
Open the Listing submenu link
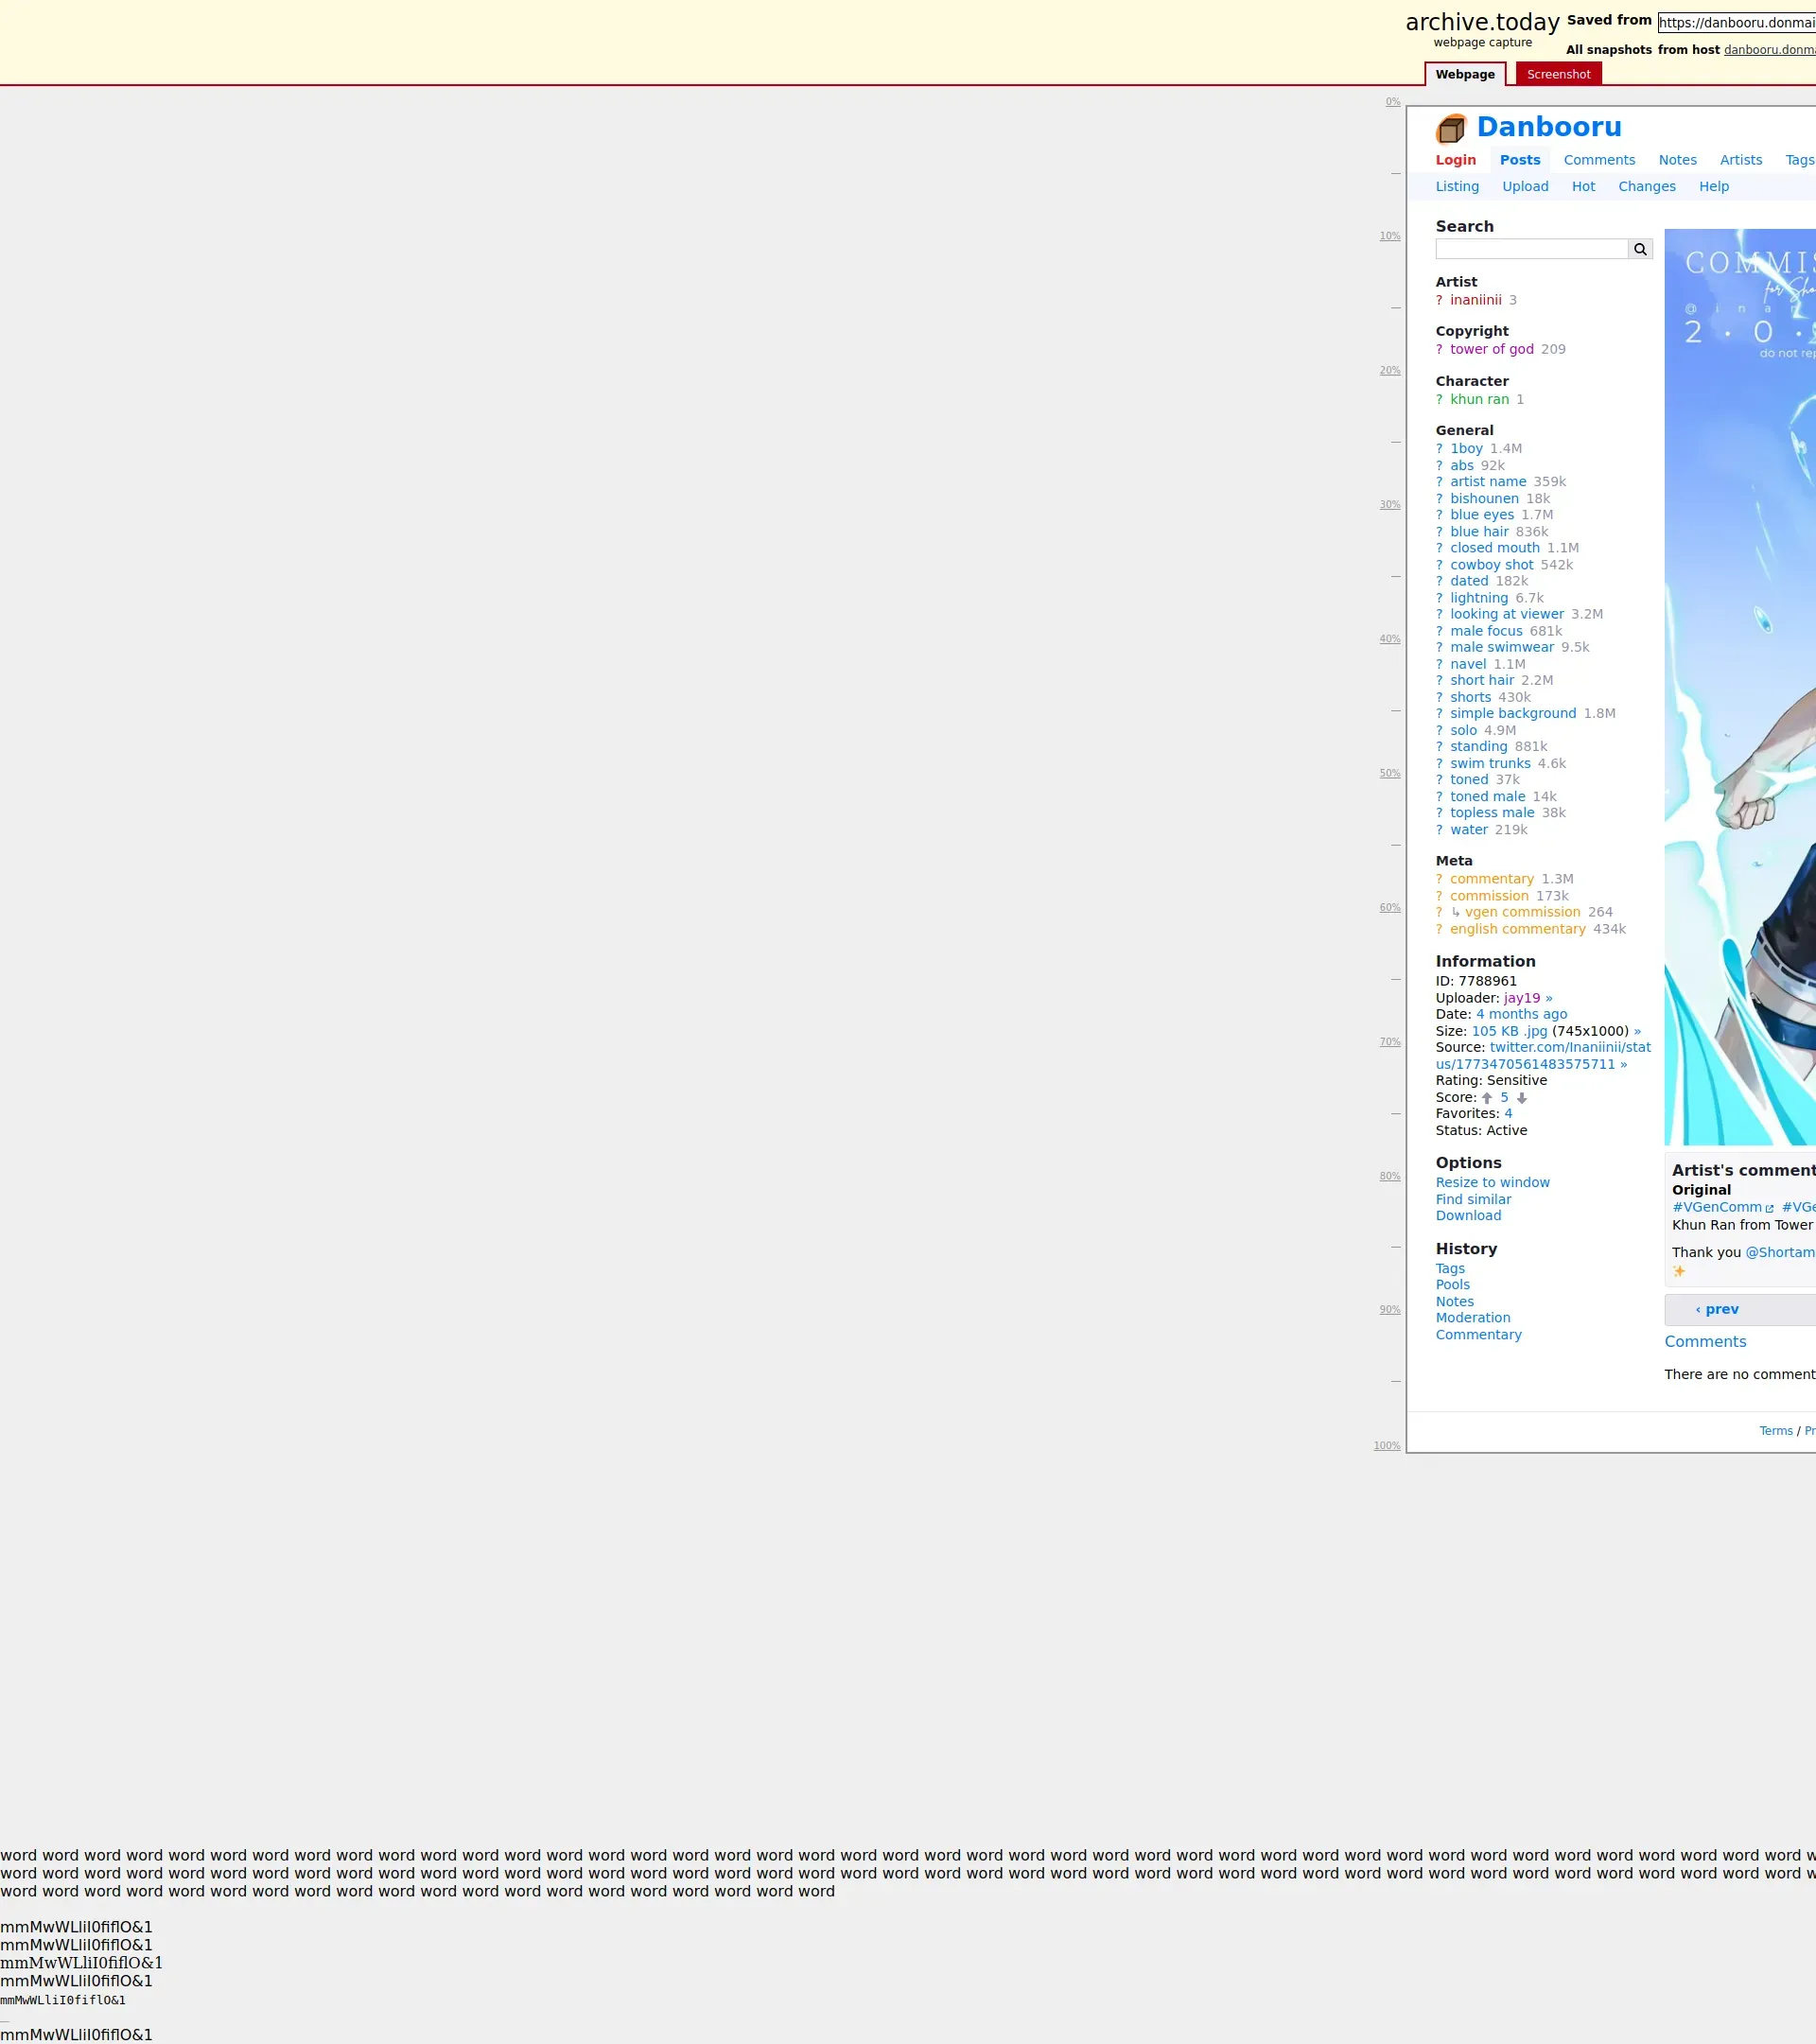(1457, 186)
